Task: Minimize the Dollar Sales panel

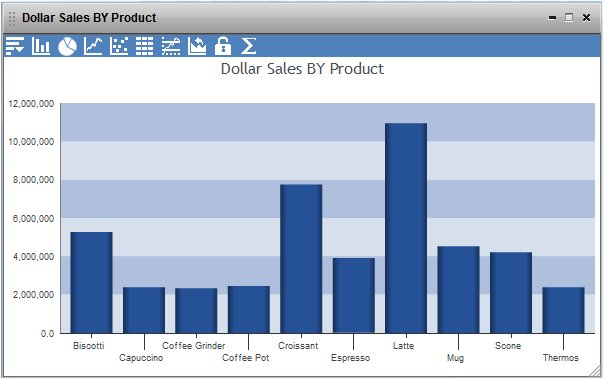Action: (552, 18)
